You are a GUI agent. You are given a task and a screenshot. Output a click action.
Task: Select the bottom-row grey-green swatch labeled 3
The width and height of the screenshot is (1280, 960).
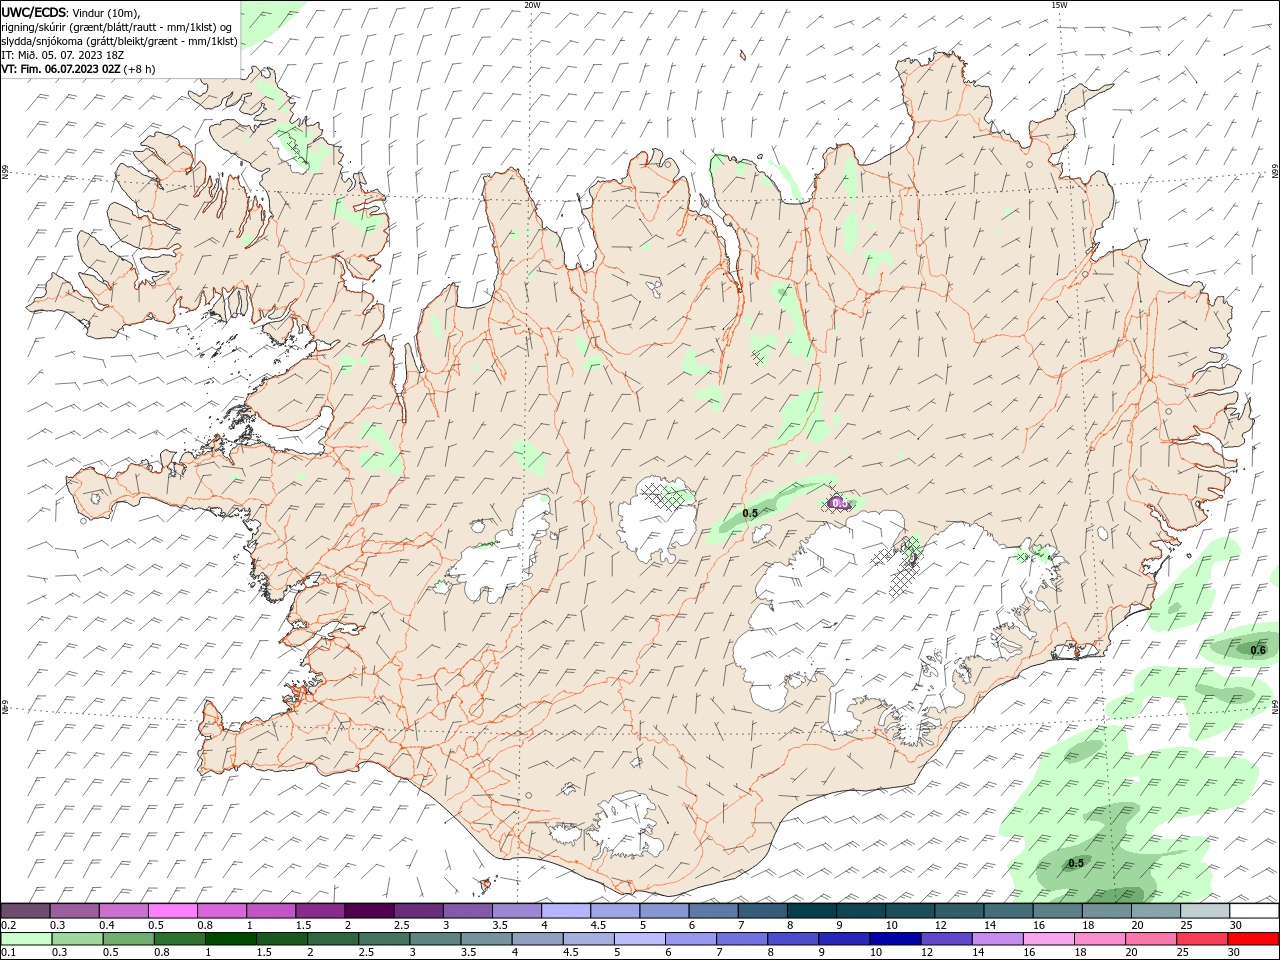pyautogui.click(x=435, y=938)
